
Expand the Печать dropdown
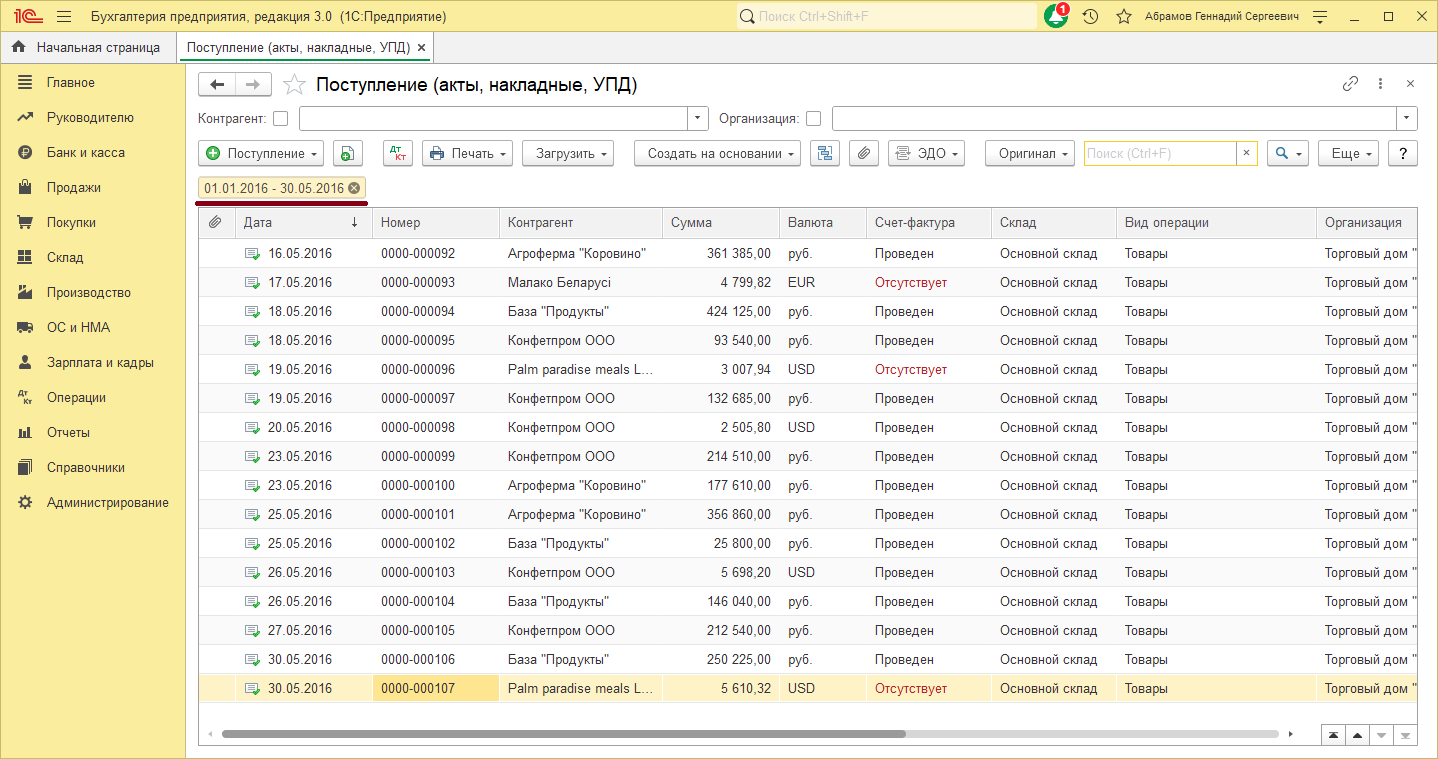click(467, 153)
